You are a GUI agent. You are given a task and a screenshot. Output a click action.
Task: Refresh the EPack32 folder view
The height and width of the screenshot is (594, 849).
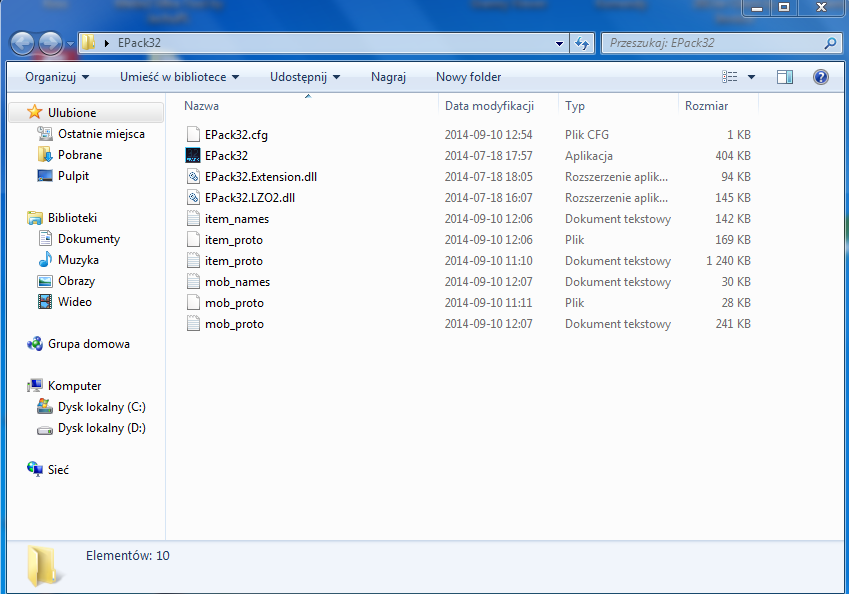tap(582, 43)
